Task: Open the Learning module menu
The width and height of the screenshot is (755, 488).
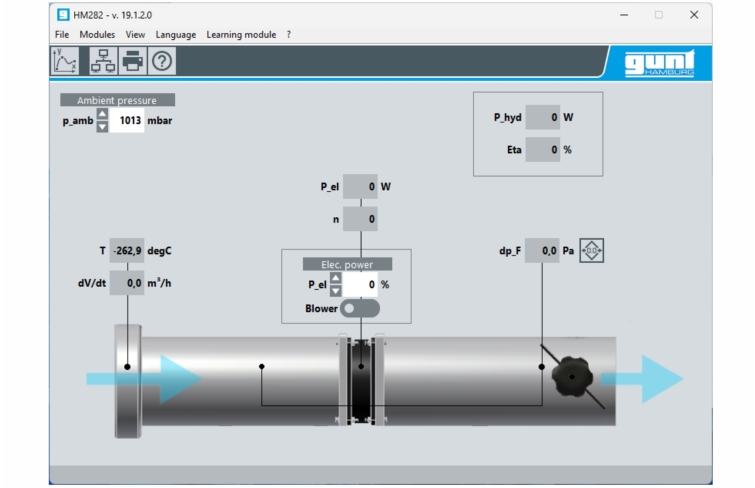Action: [x=241, y=34]
